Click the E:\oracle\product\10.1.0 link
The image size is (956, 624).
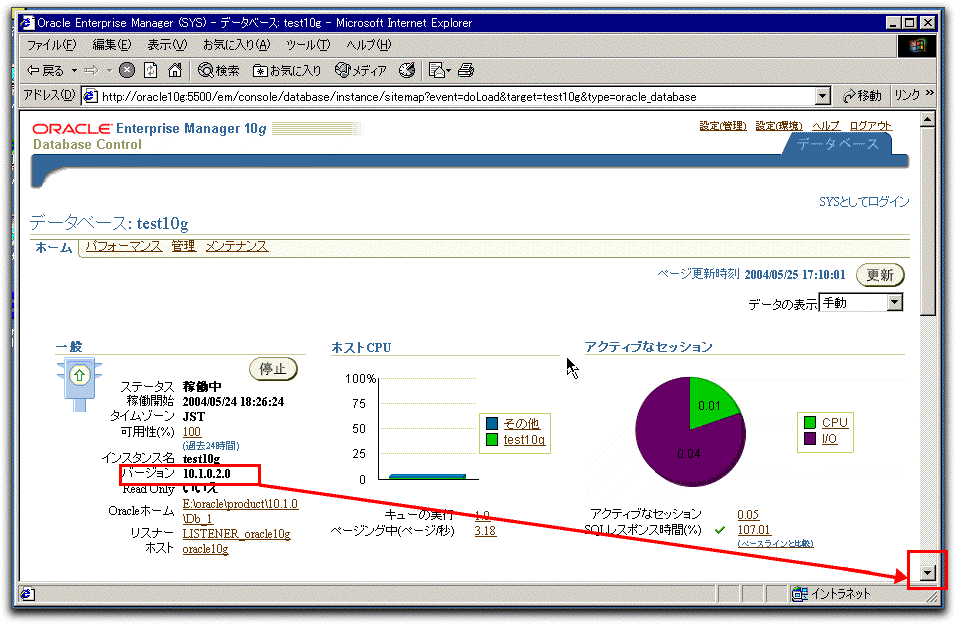coord(240,504)
